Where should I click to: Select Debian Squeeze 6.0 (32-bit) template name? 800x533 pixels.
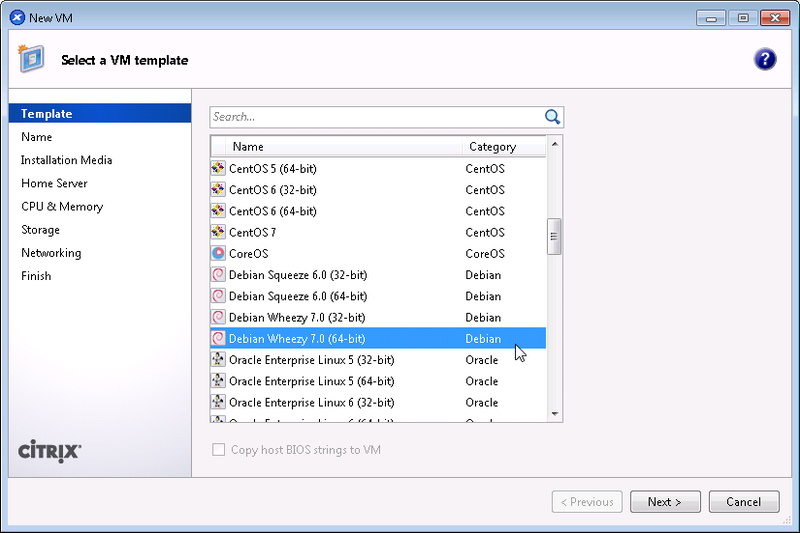tap(298, 275)
